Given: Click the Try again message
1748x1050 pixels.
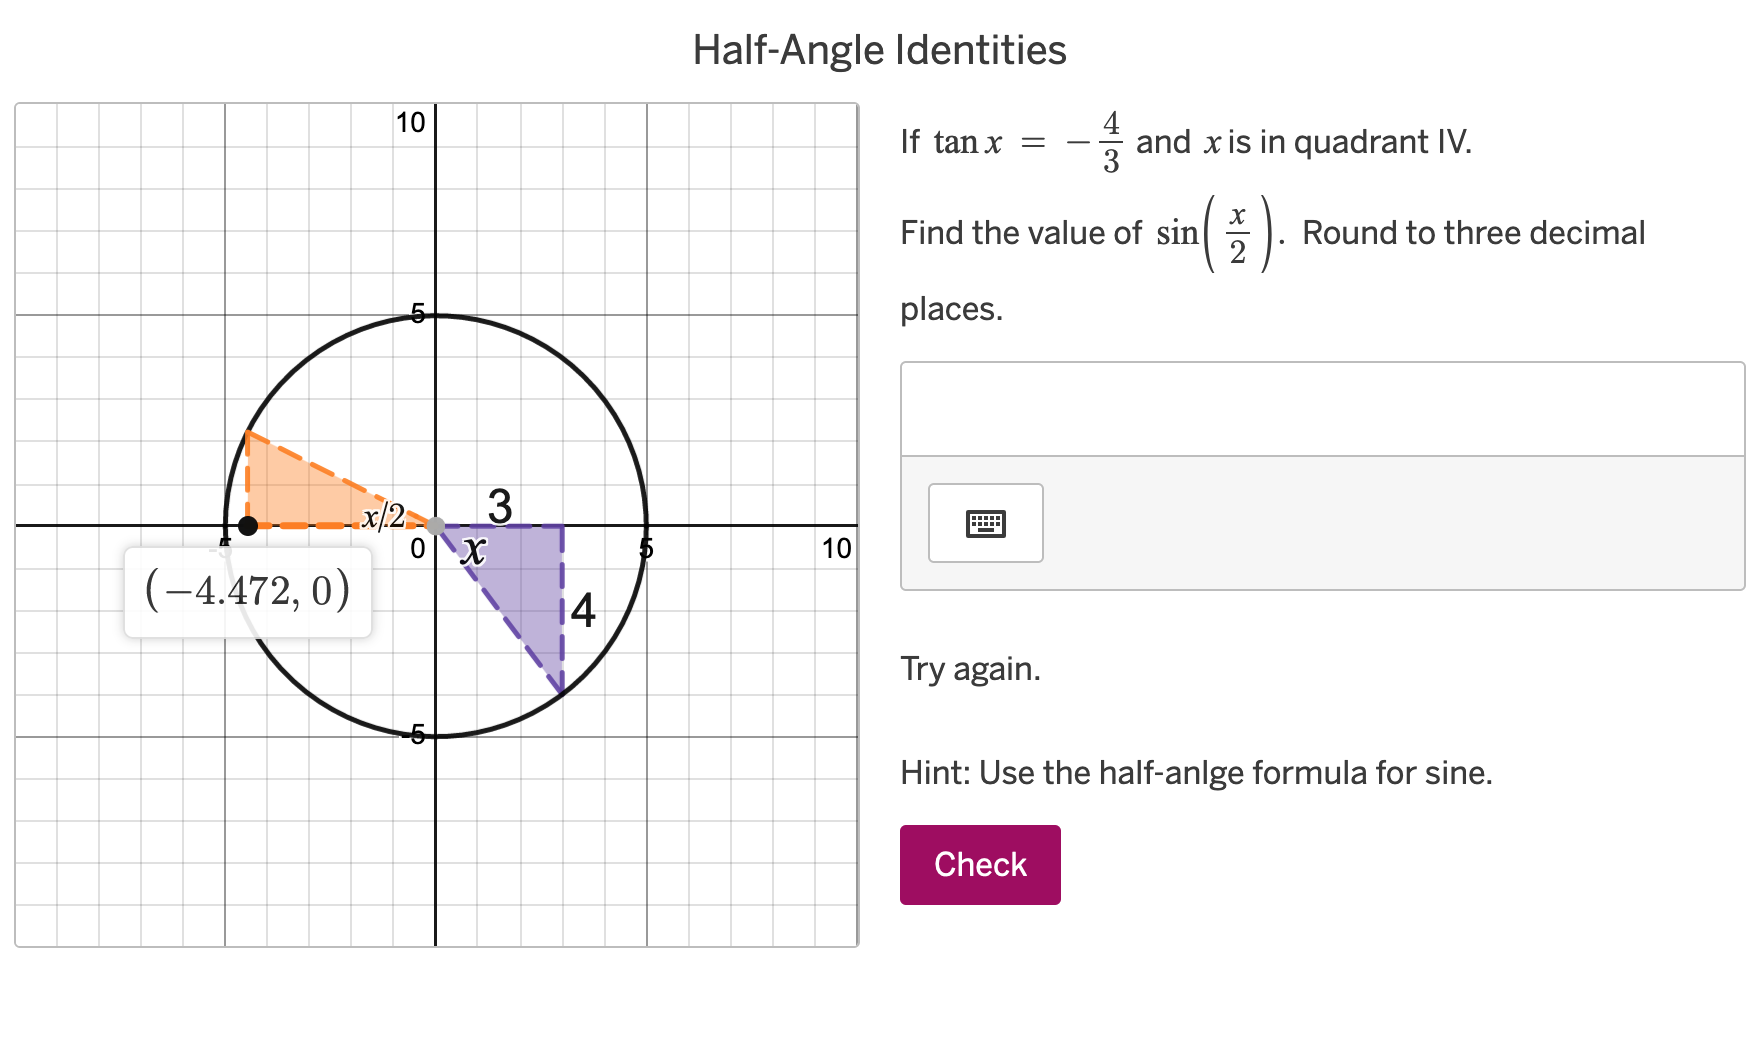Looking at the screenshot, I should 970,668.
